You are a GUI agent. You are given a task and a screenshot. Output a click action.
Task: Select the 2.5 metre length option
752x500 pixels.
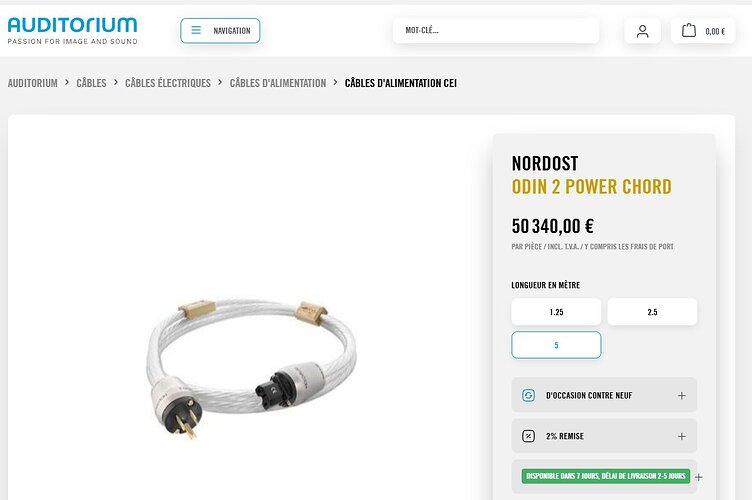pyautogui.click(x=652, y=312)
